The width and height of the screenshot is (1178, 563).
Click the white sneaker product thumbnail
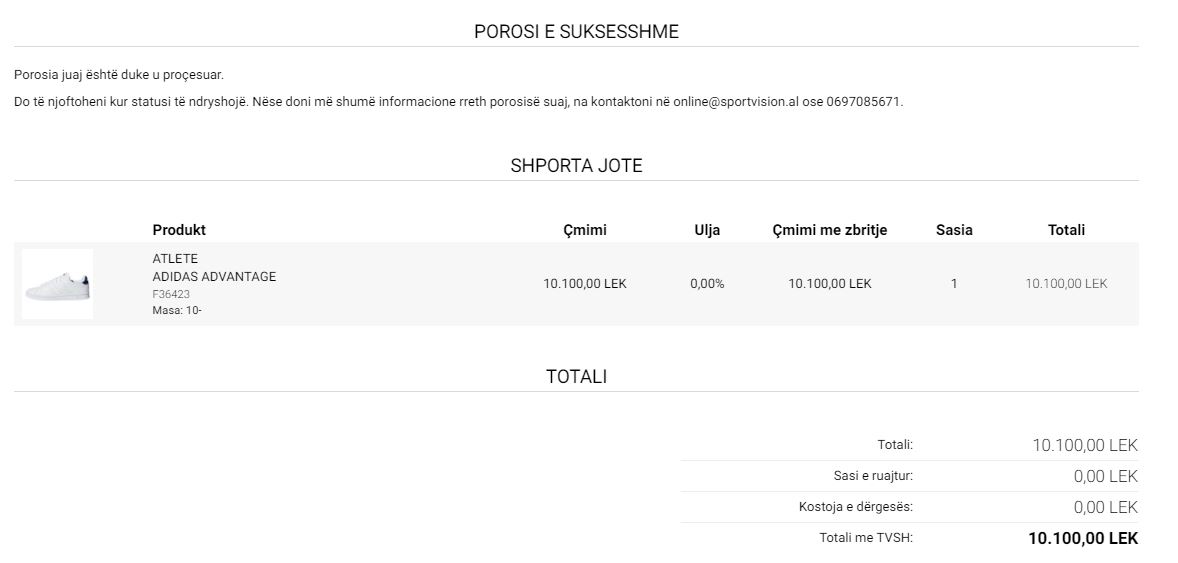point(57,284)
